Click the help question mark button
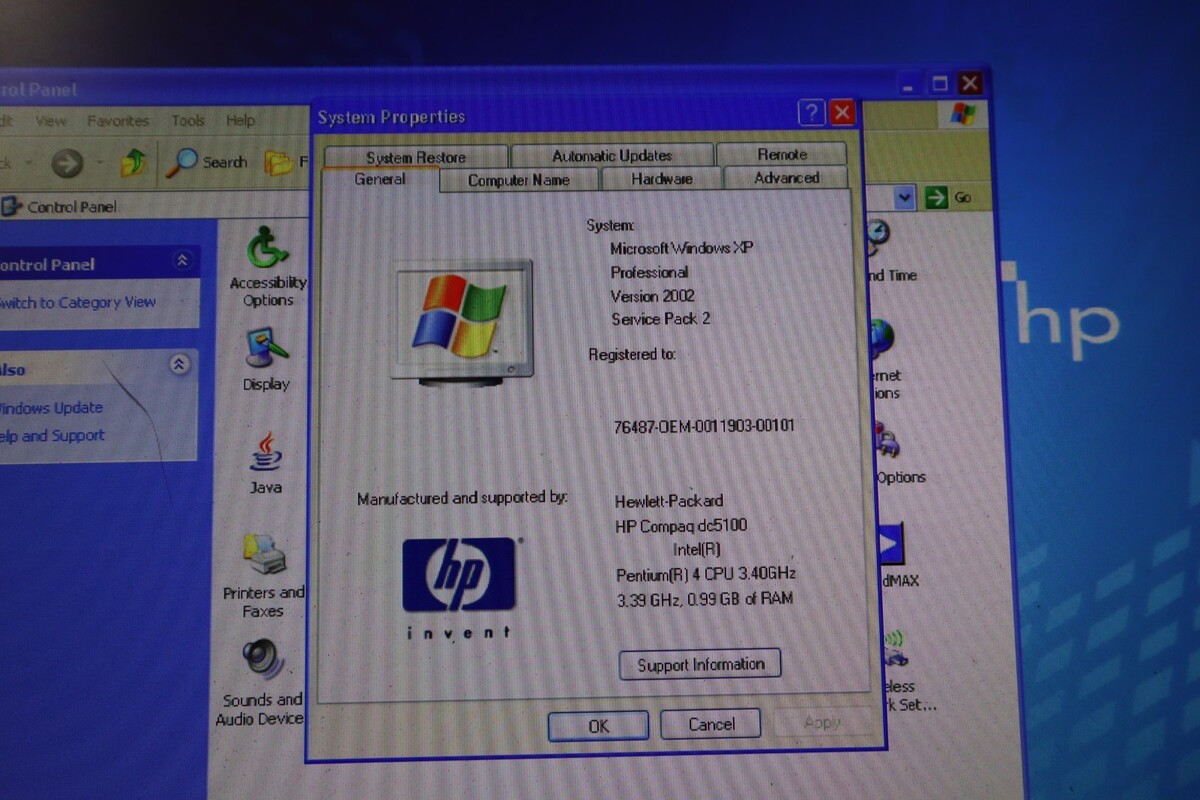Image resolution: width=1200 pixels, height=800 pixels. [811, 113]
